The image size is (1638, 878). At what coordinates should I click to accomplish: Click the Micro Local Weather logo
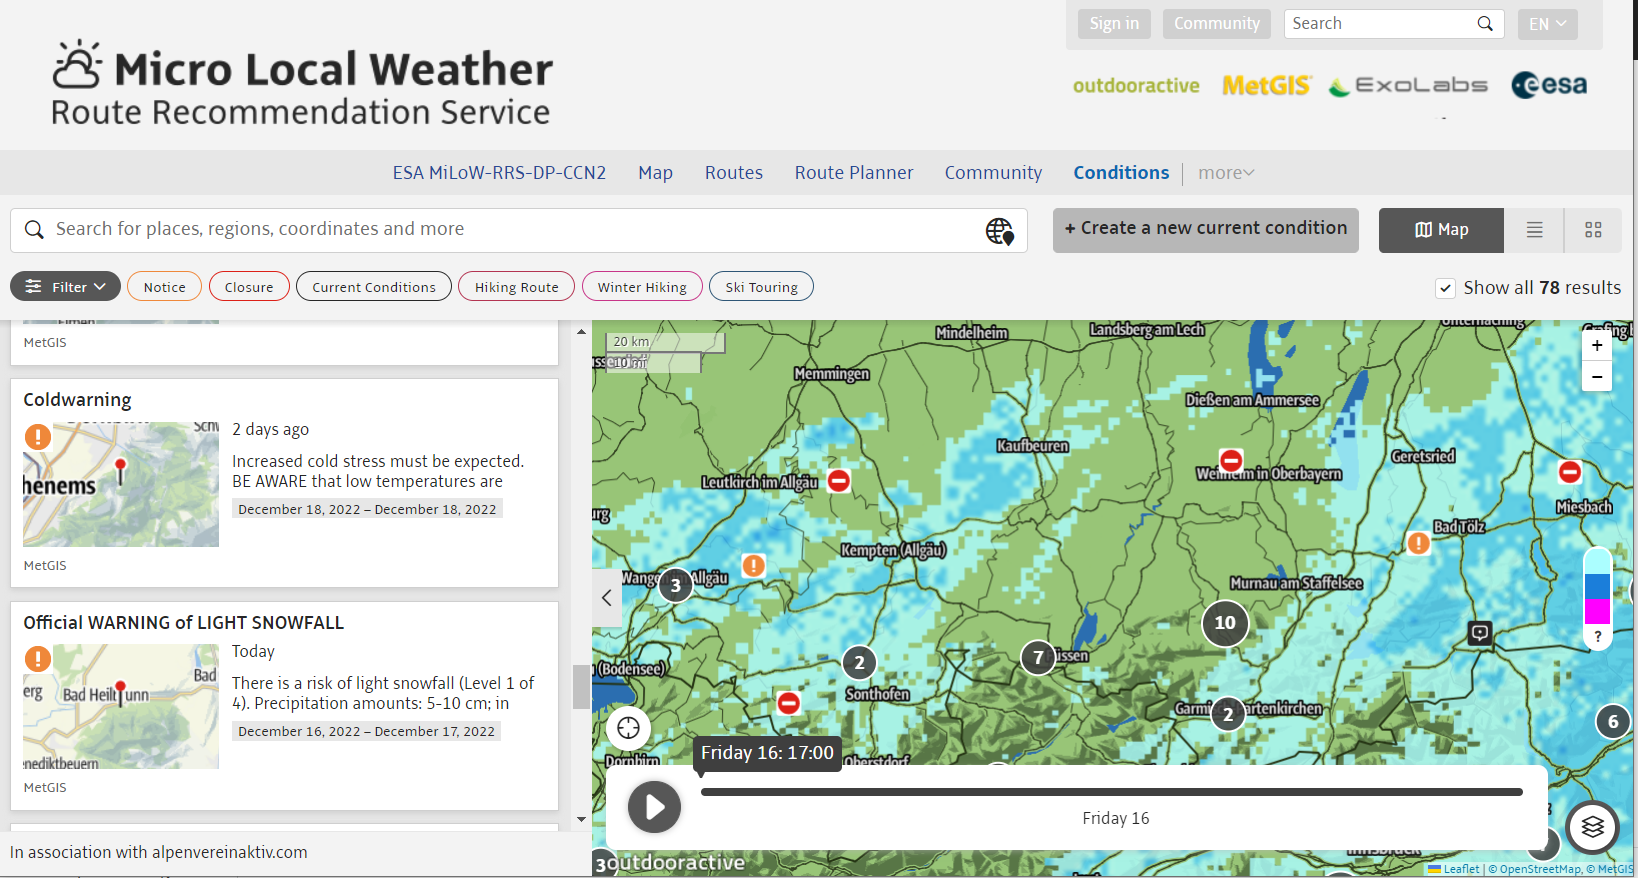pos(301,84)
